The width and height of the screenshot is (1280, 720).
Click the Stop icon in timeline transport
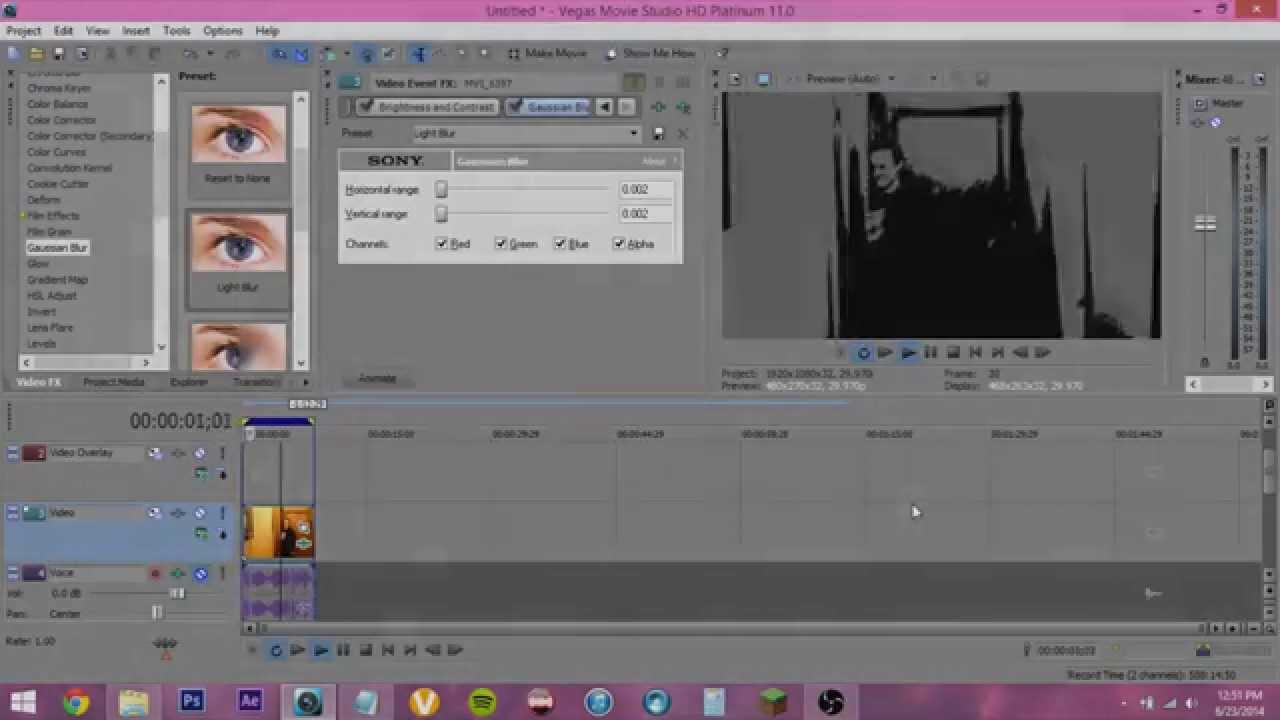tap(365, 650)
